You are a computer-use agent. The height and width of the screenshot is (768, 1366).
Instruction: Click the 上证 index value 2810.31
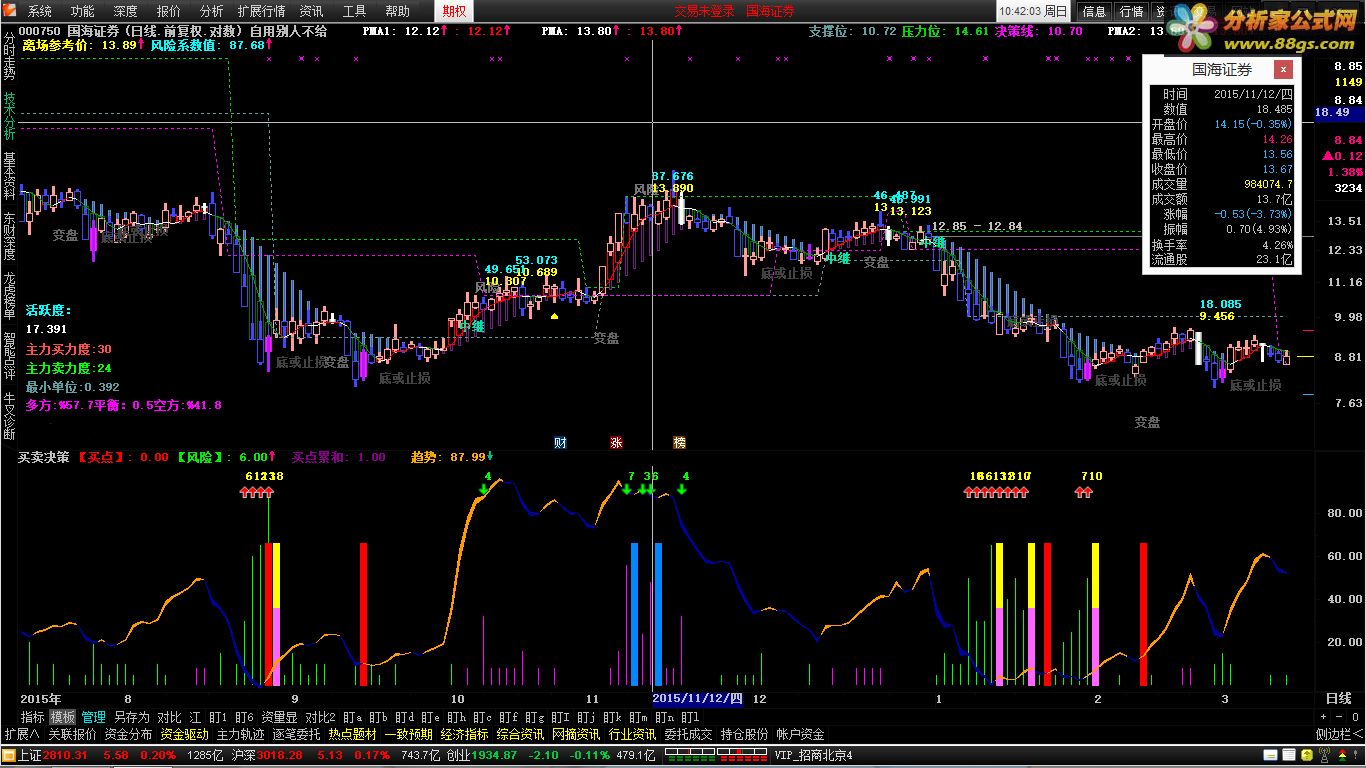66,755
